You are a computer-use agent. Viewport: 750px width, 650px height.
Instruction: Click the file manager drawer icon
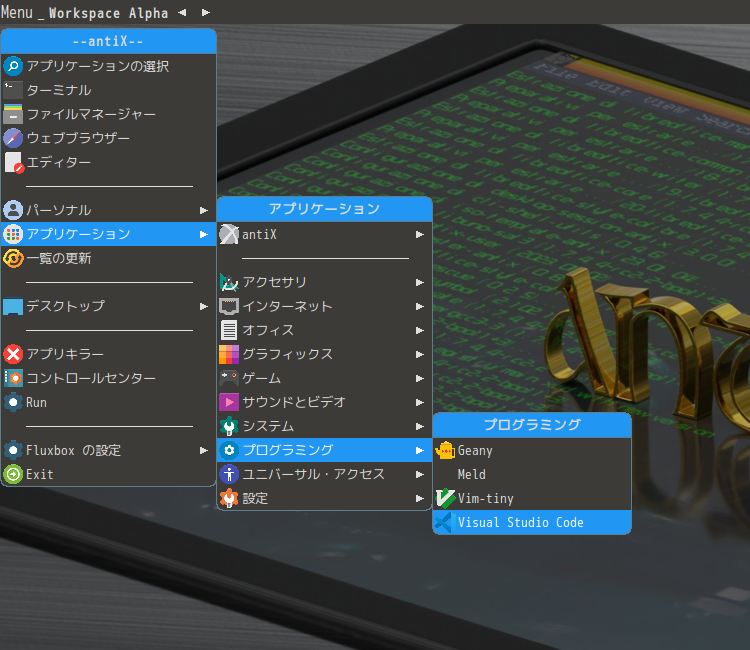click(13, 114)
